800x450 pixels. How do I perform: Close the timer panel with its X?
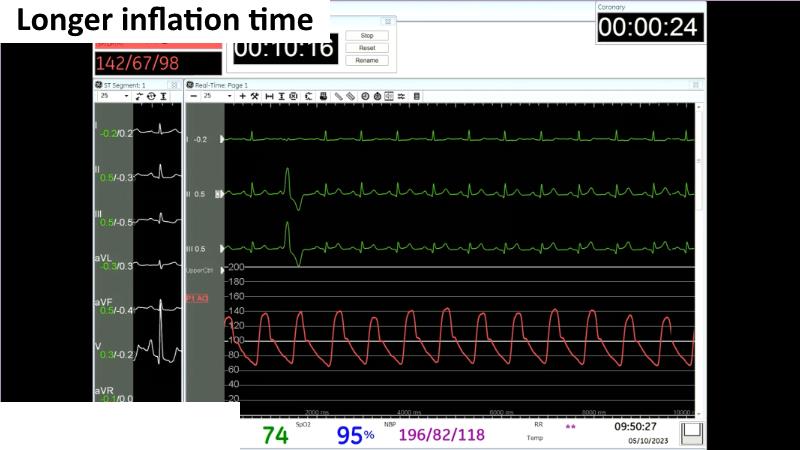387,20
